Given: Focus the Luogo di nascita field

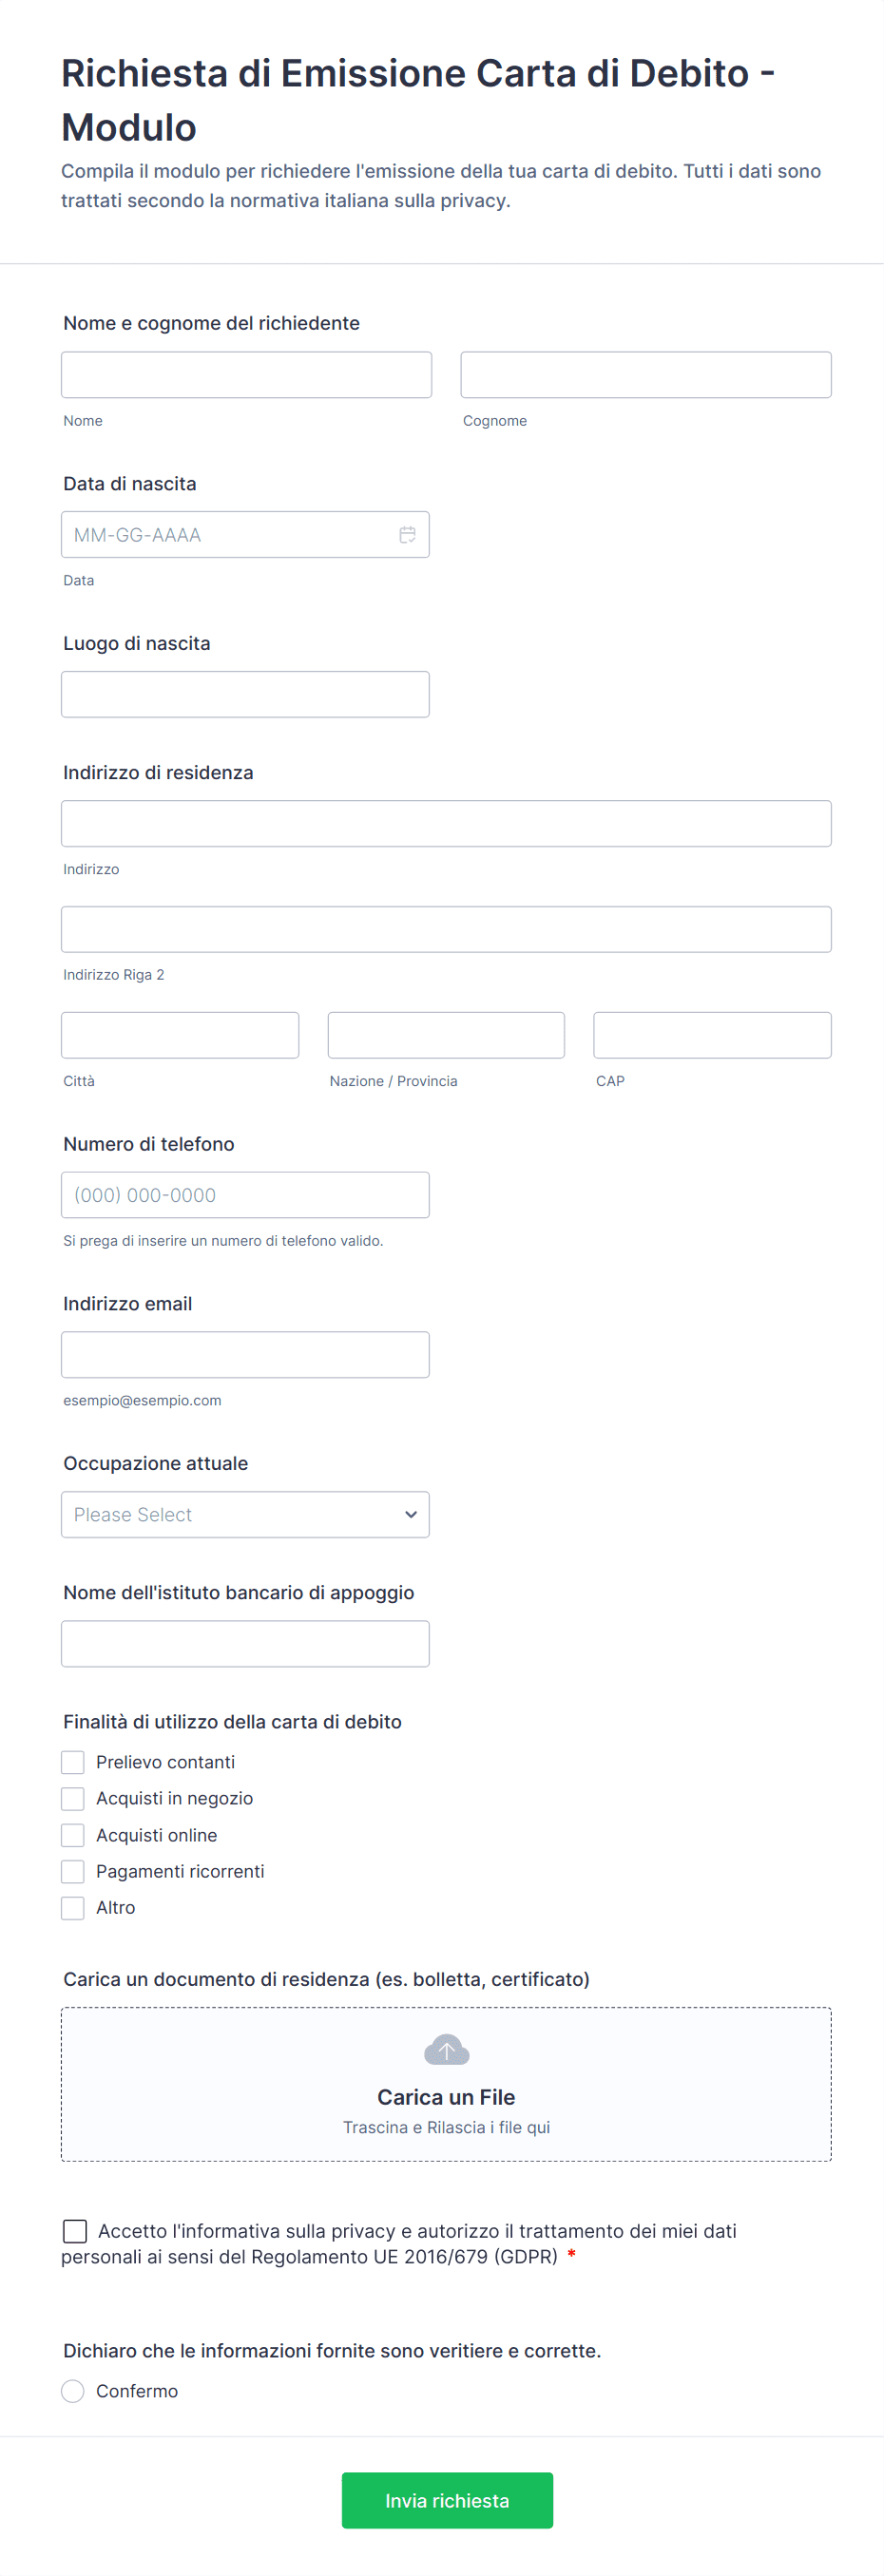Looking at the screenshot, I should [245, 694].
